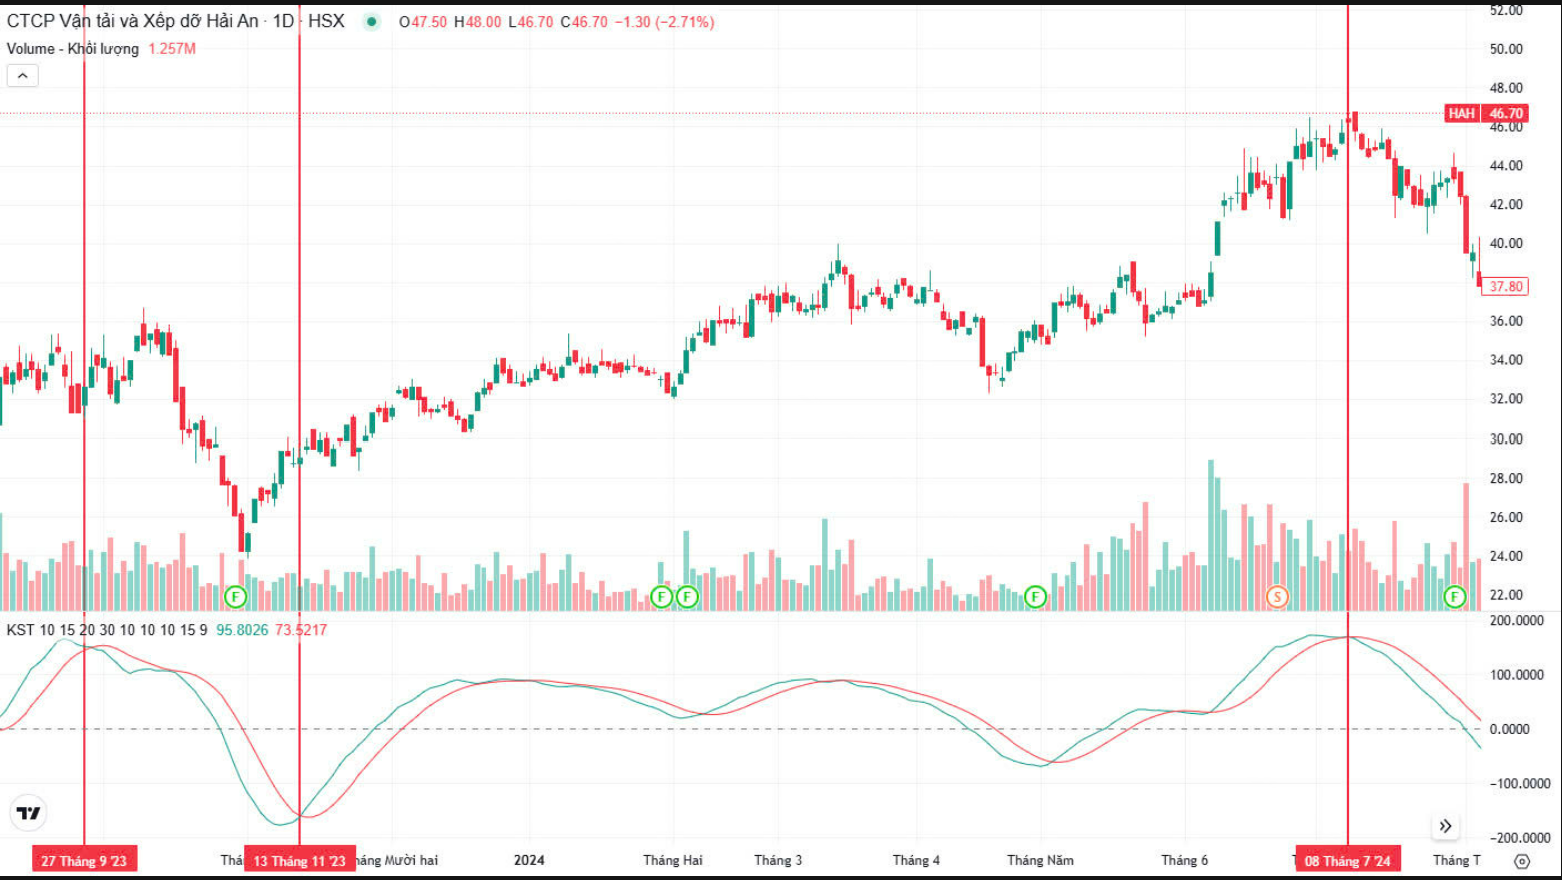Click the change value −1.30 (−2.71%)
This screenshot has width=1562, height=880.
point(664,22)
